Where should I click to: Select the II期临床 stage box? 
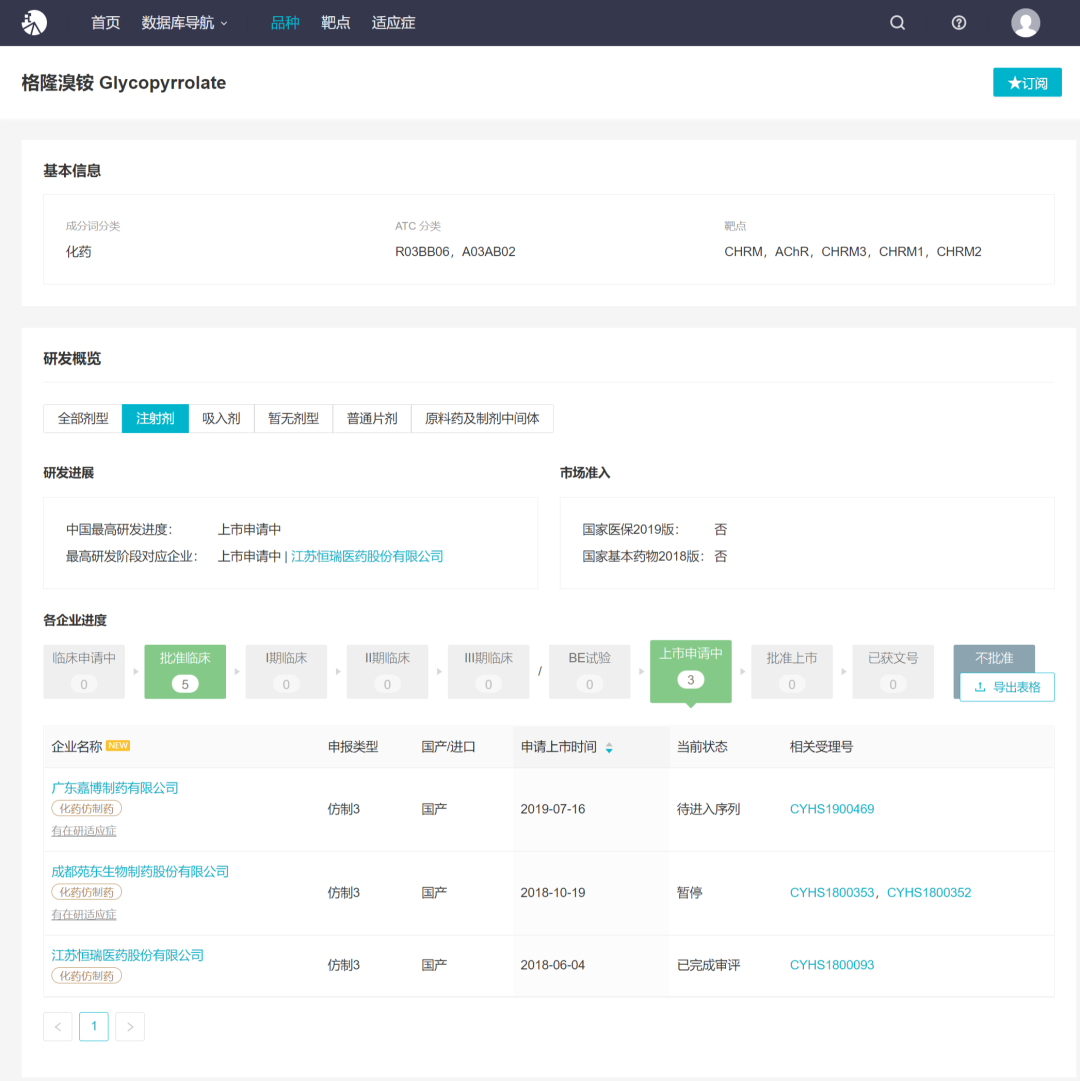pyautogui.click(x=387, y=671)
